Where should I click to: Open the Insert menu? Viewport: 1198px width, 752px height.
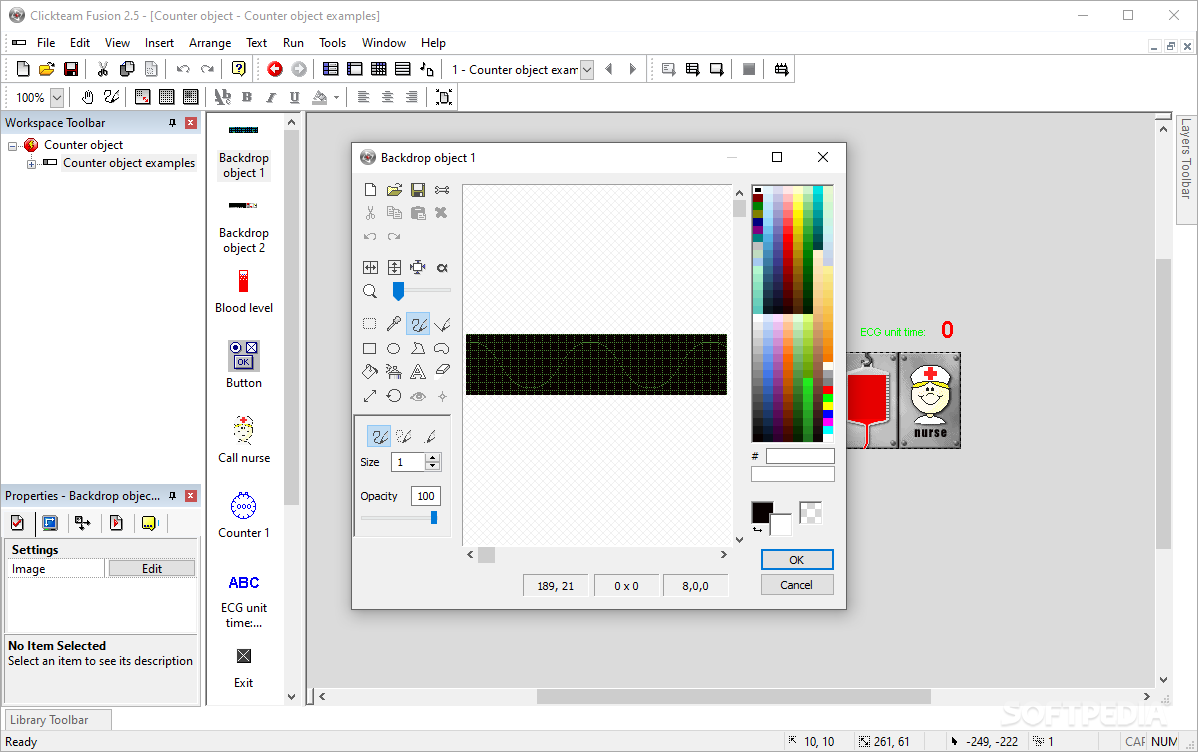point(160,43)
